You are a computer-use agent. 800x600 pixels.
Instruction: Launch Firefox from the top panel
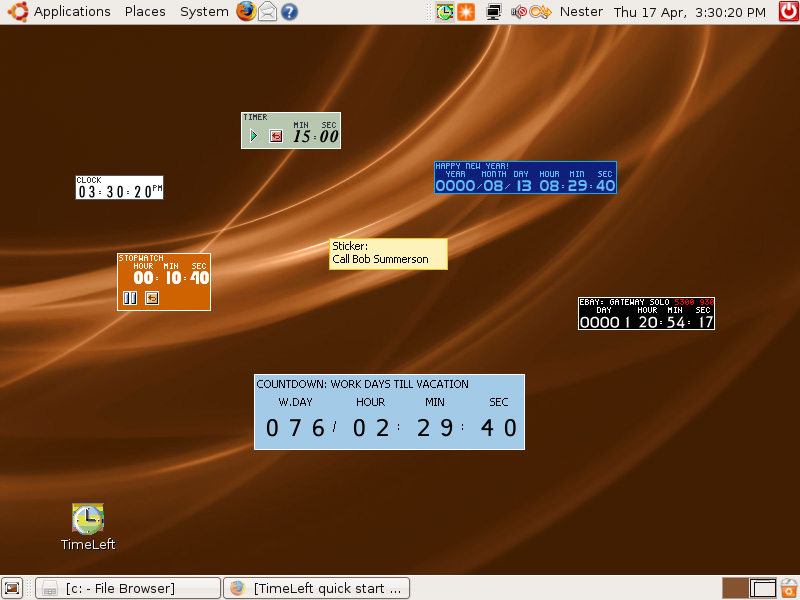tap(246, 11)
